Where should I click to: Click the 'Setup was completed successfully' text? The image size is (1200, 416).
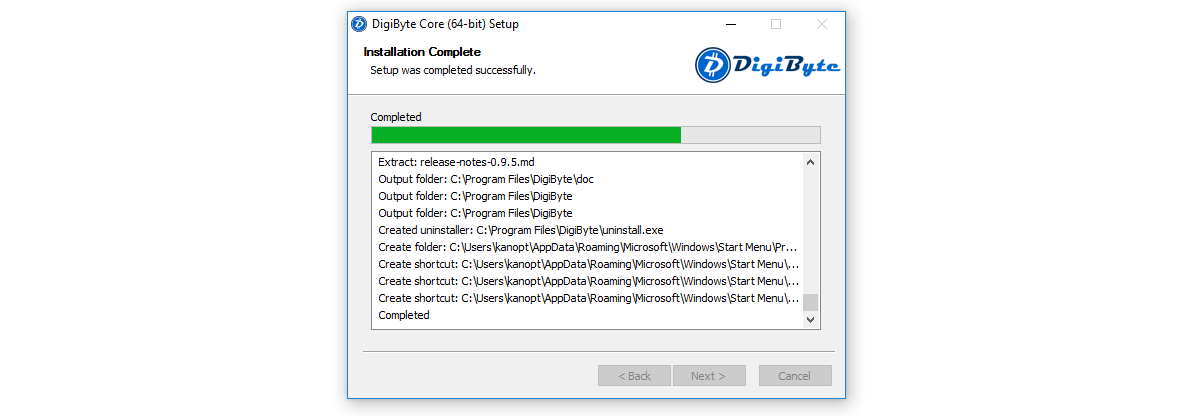coord(453,70)
